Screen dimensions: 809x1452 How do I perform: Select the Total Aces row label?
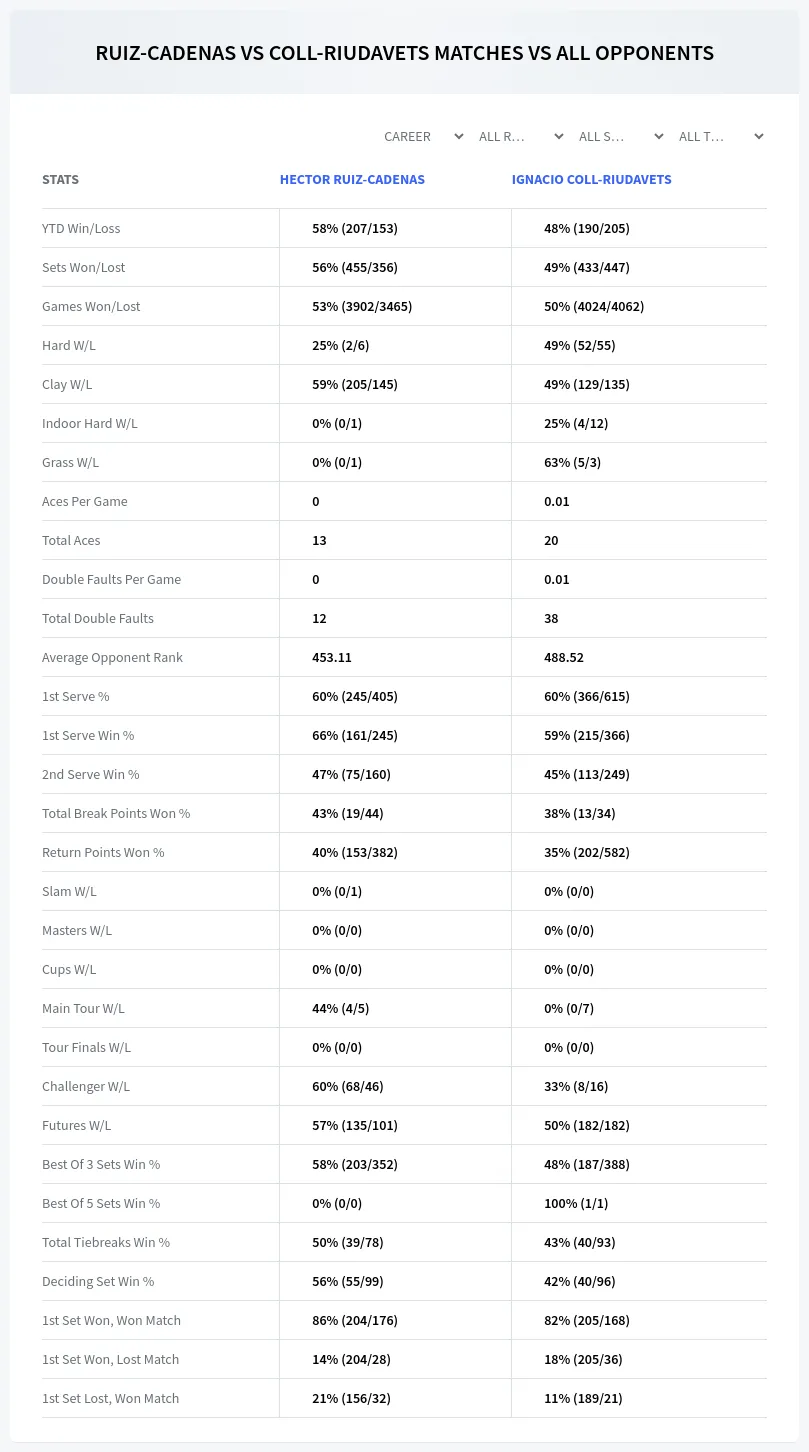pos(71,541)
